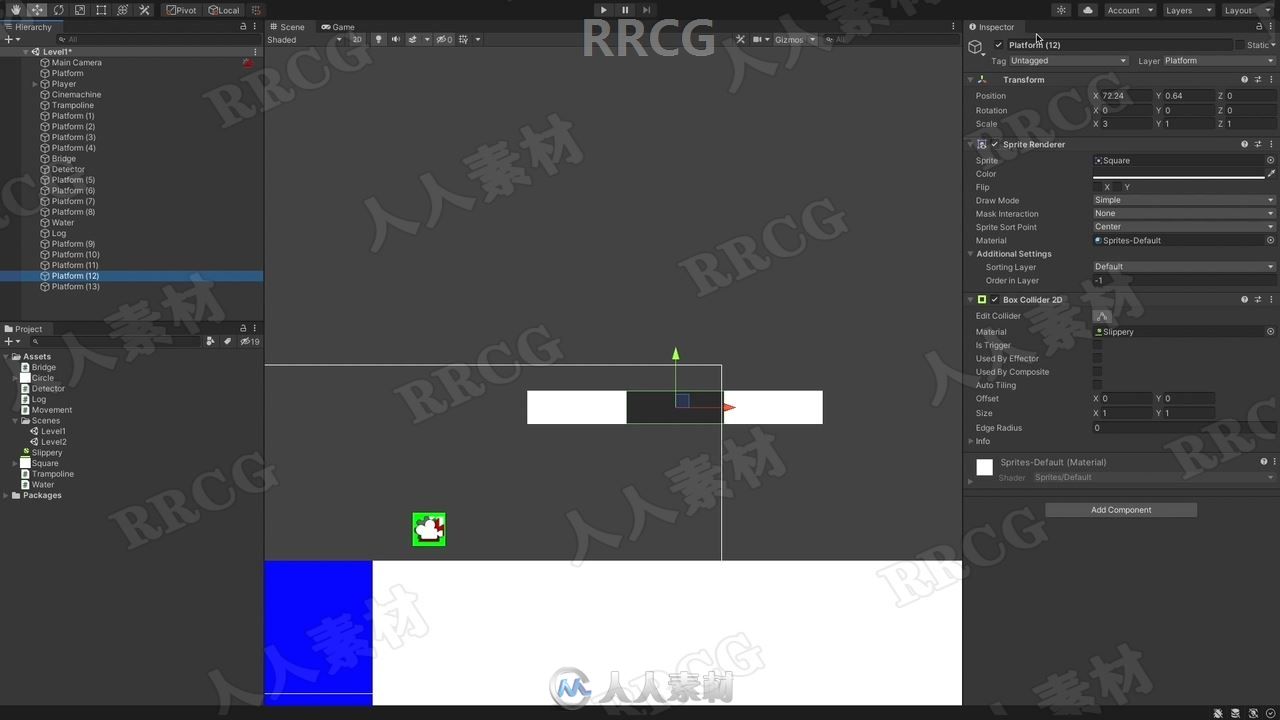The width and height of the screenshot is (1280, 720).
Task: Open Sprite Renderer preset settings
Action: tap(1258, 144)
